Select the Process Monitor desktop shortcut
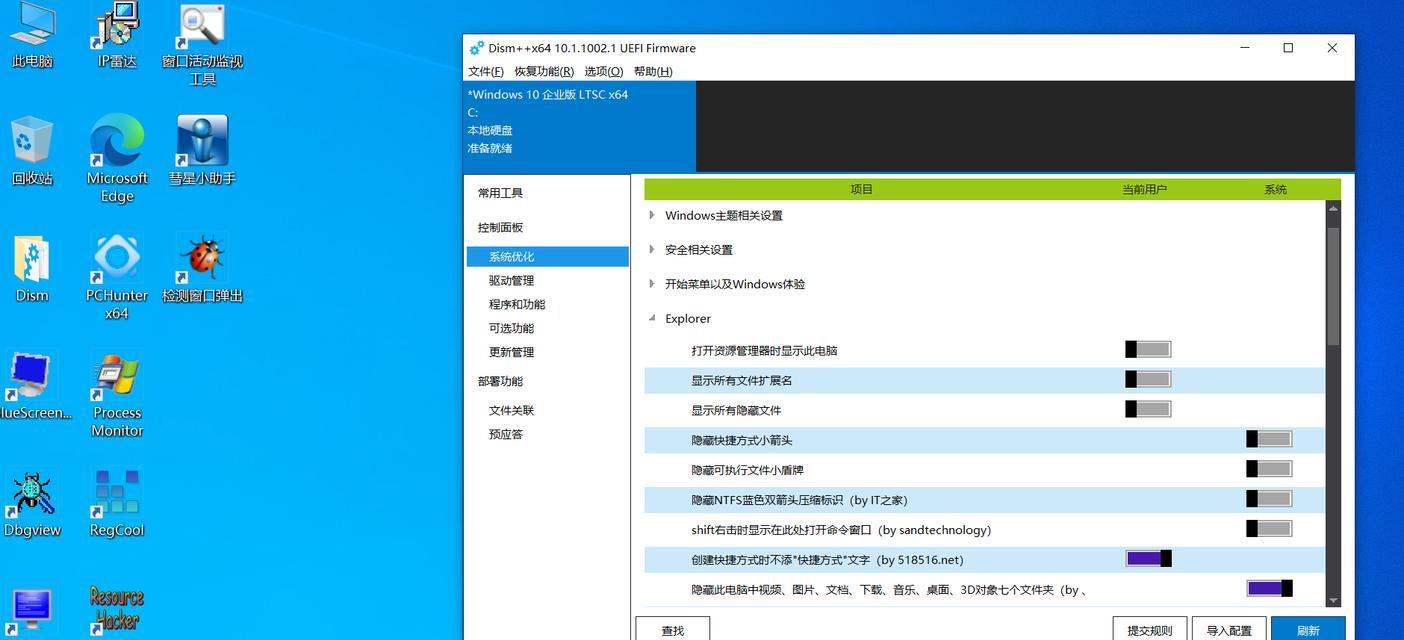This screenshot has height=640, width=1404. coord(117,396)
